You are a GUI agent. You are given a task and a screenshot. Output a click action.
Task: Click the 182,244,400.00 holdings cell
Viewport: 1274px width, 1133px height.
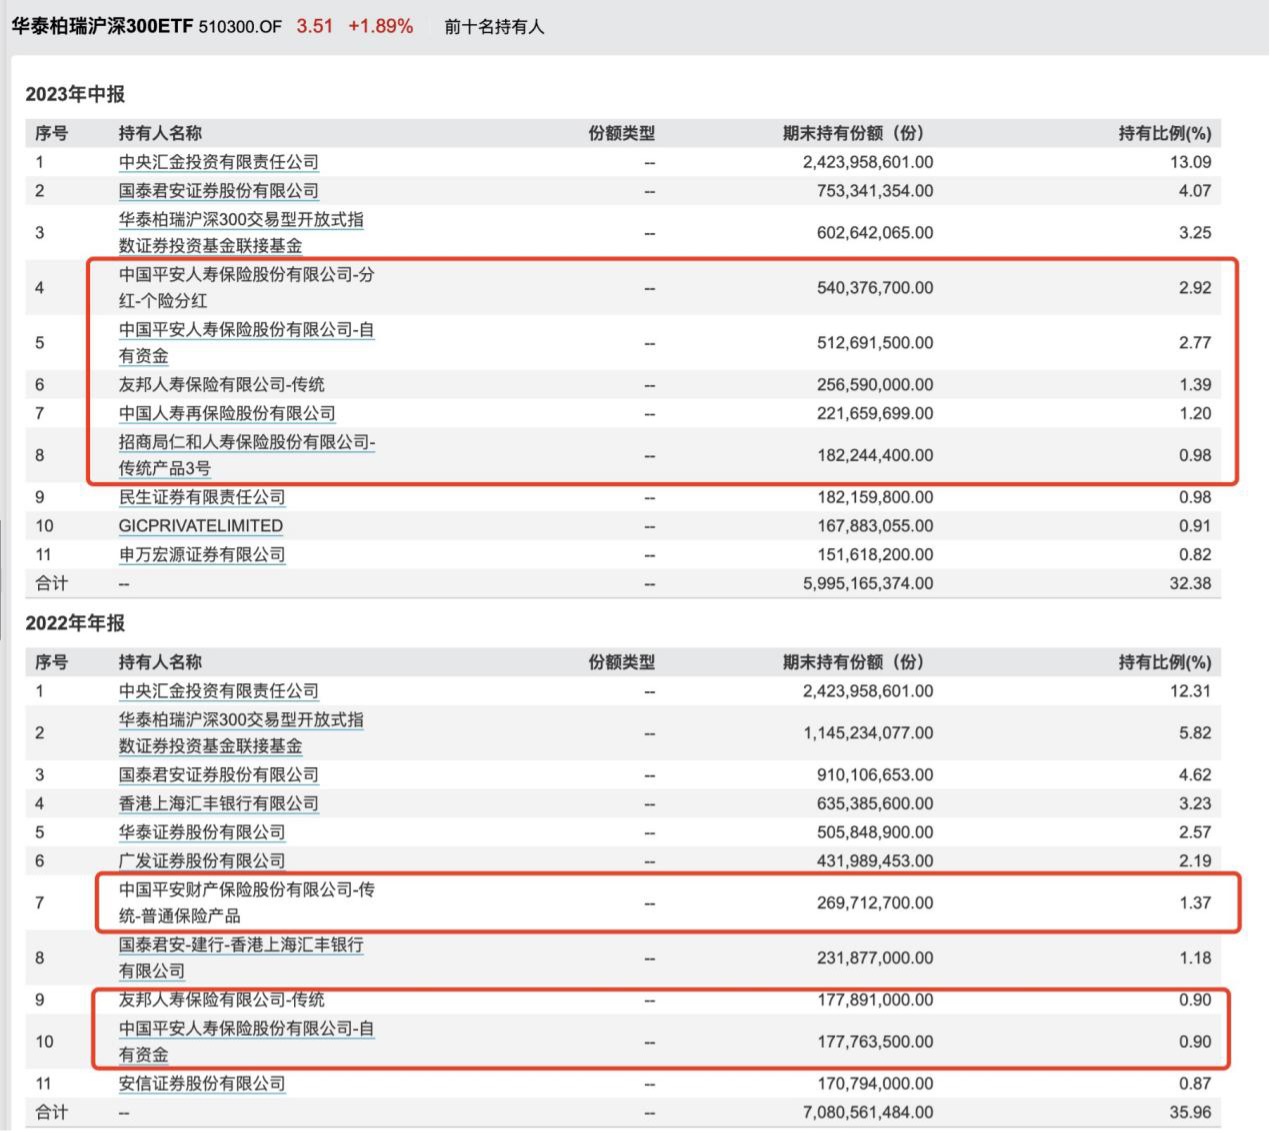tap(875, 456)
